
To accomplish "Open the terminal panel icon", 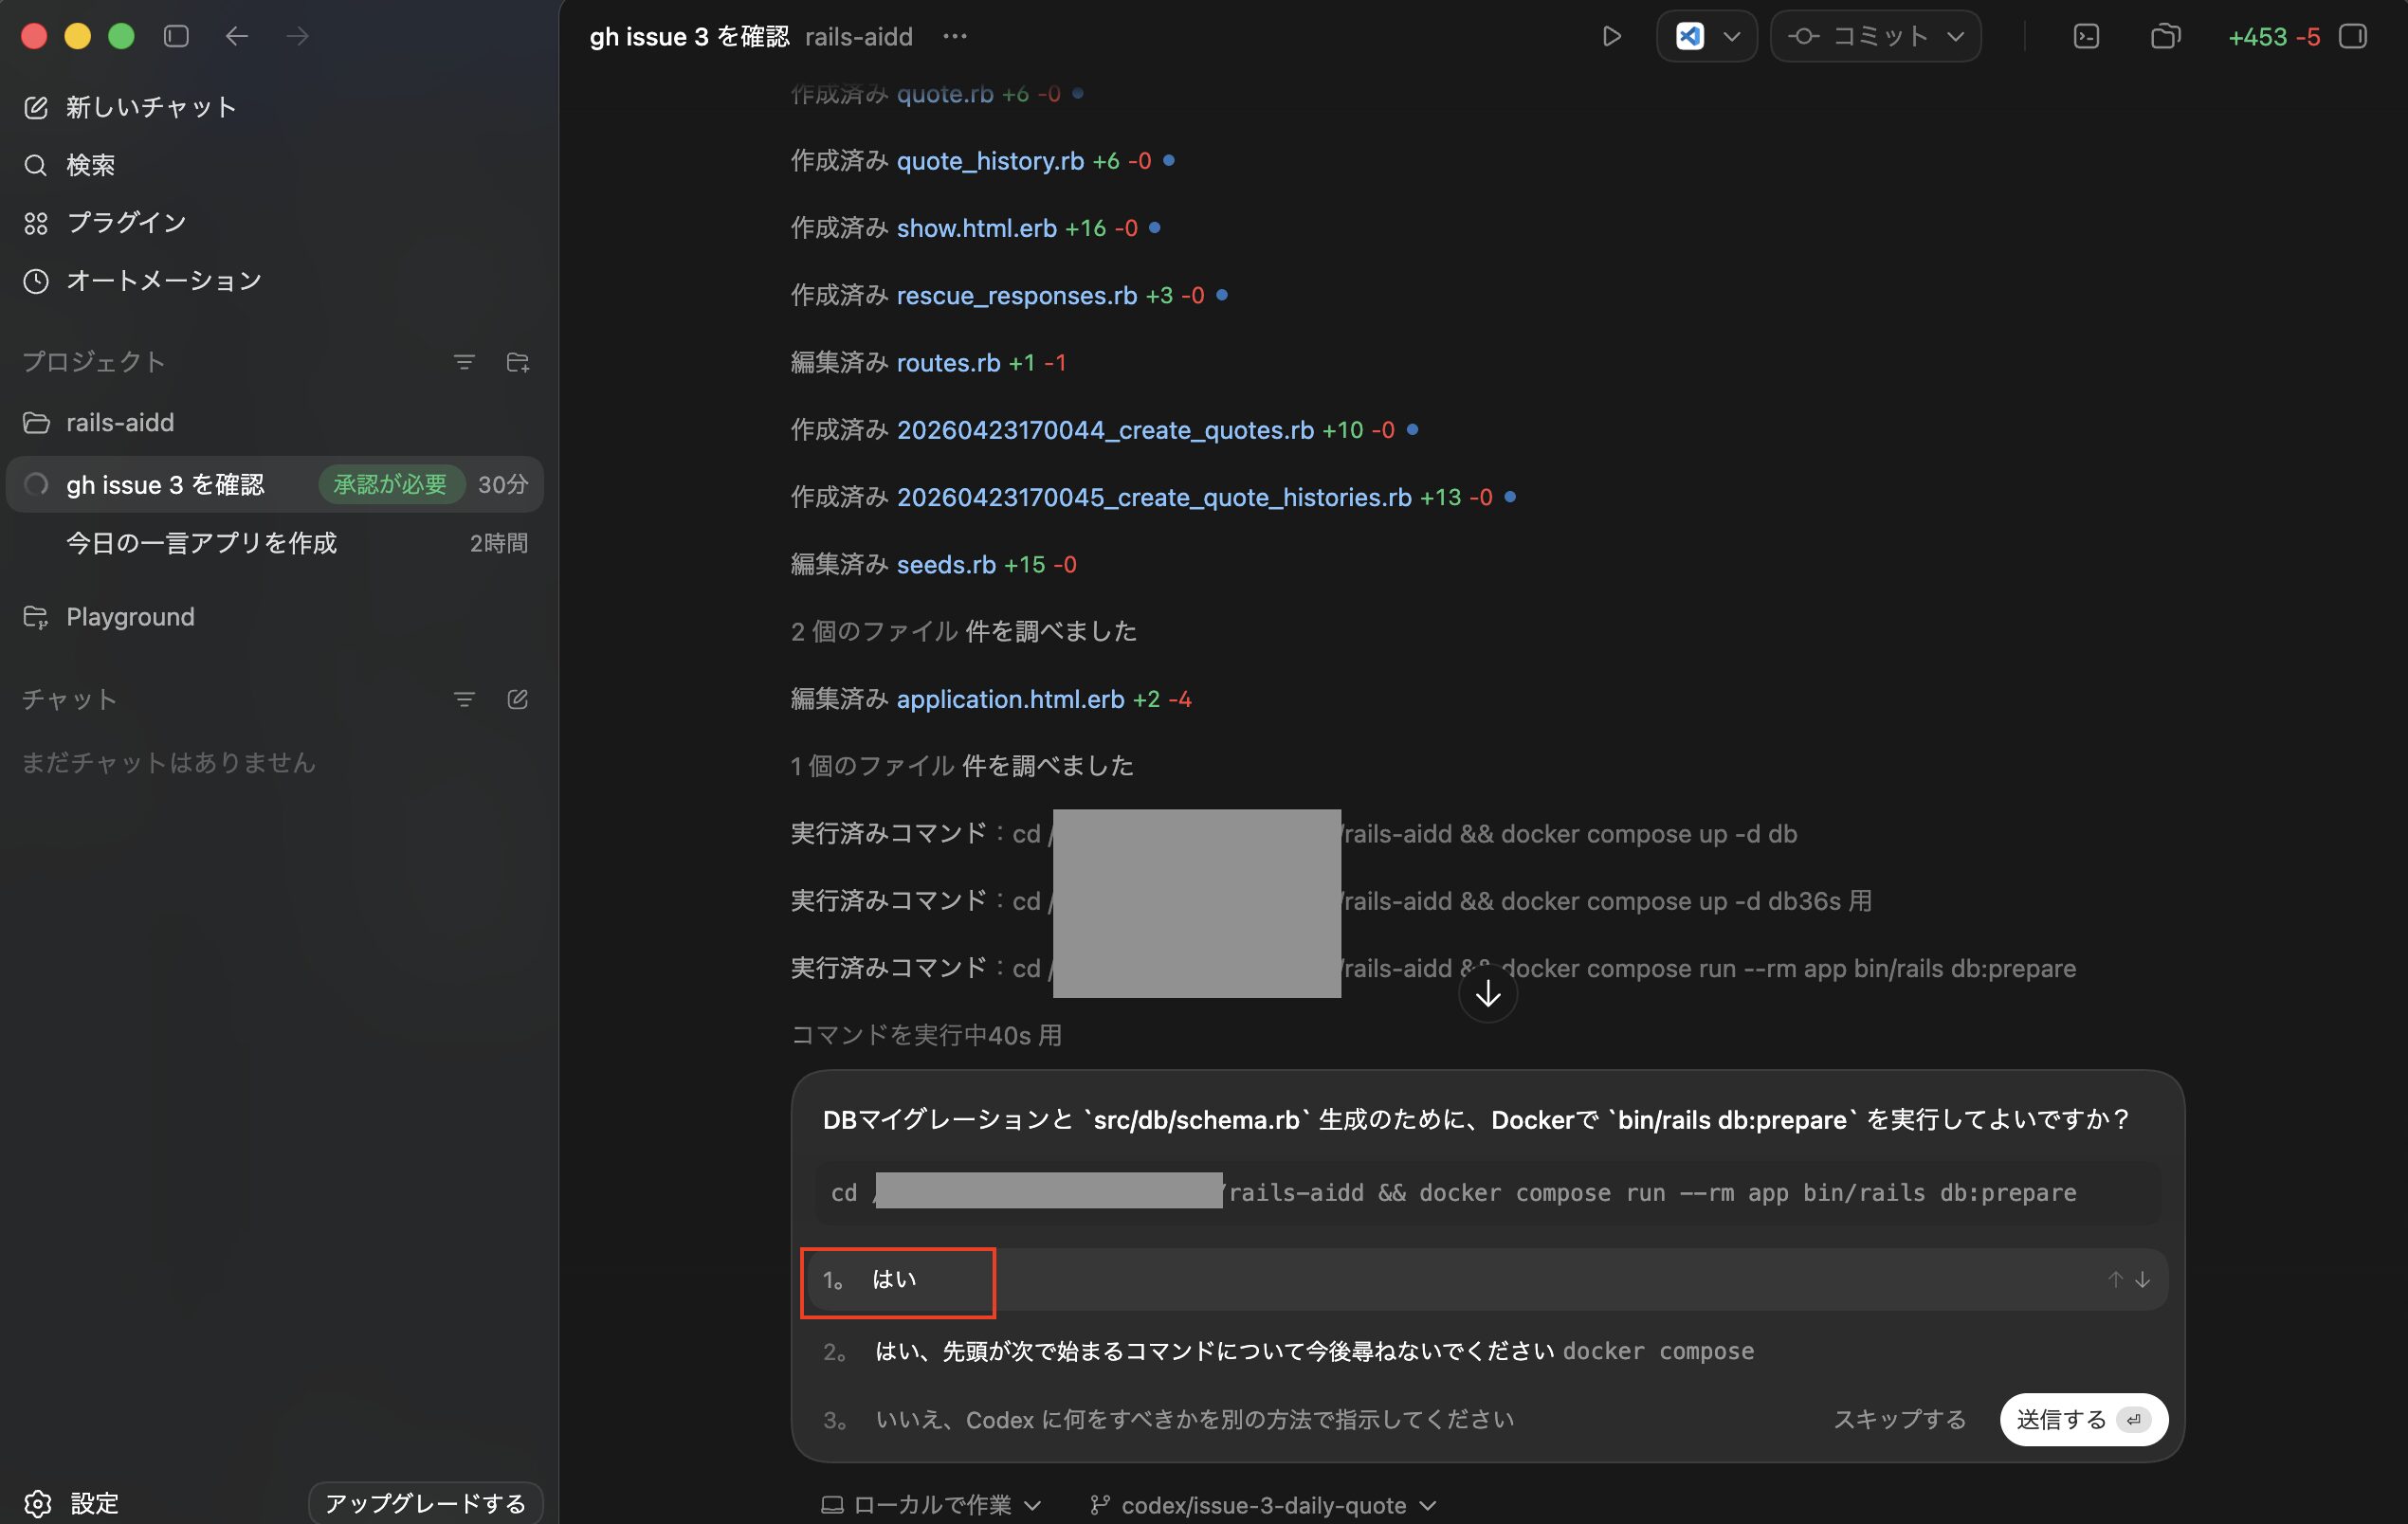I will point(2086,37).
